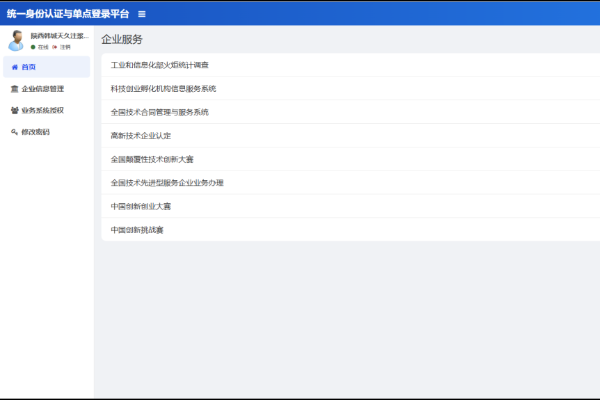Image resolution: width=600 pixels, height=400 pixels.
Task: Open 业务系统授权 menu item
Action: [x=43, y=111]
